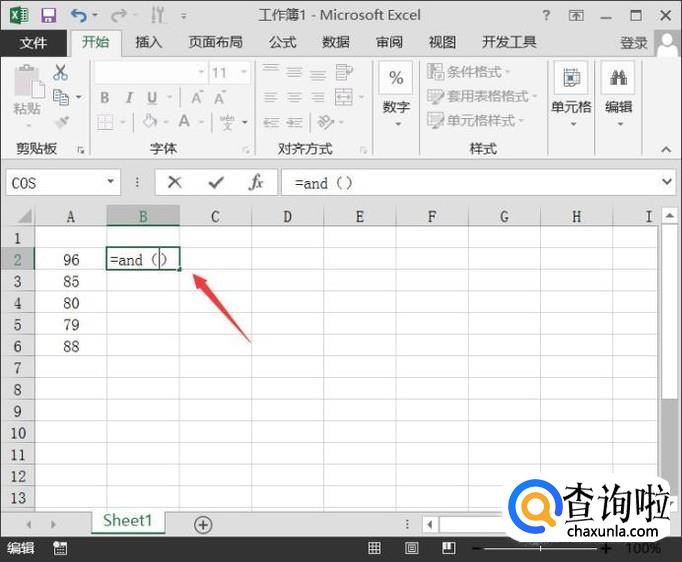Image resolution: width=682 pixels, height=562 pixels.
Task: Click the Align Right icon
Action: pos(318,97)
